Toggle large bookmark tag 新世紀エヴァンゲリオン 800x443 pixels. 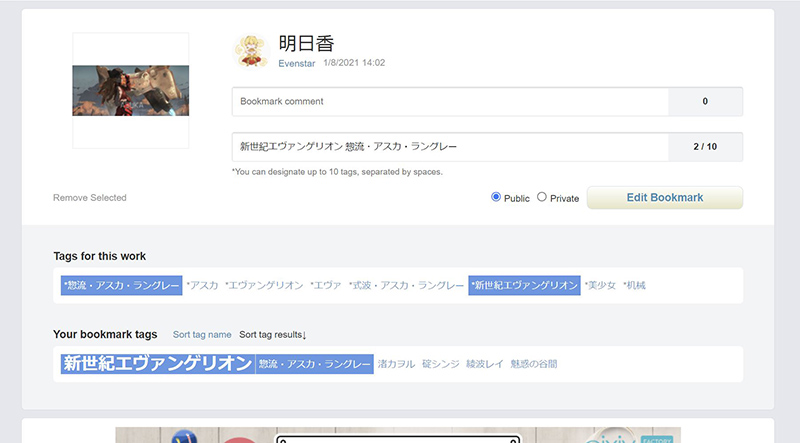[158, 364]
